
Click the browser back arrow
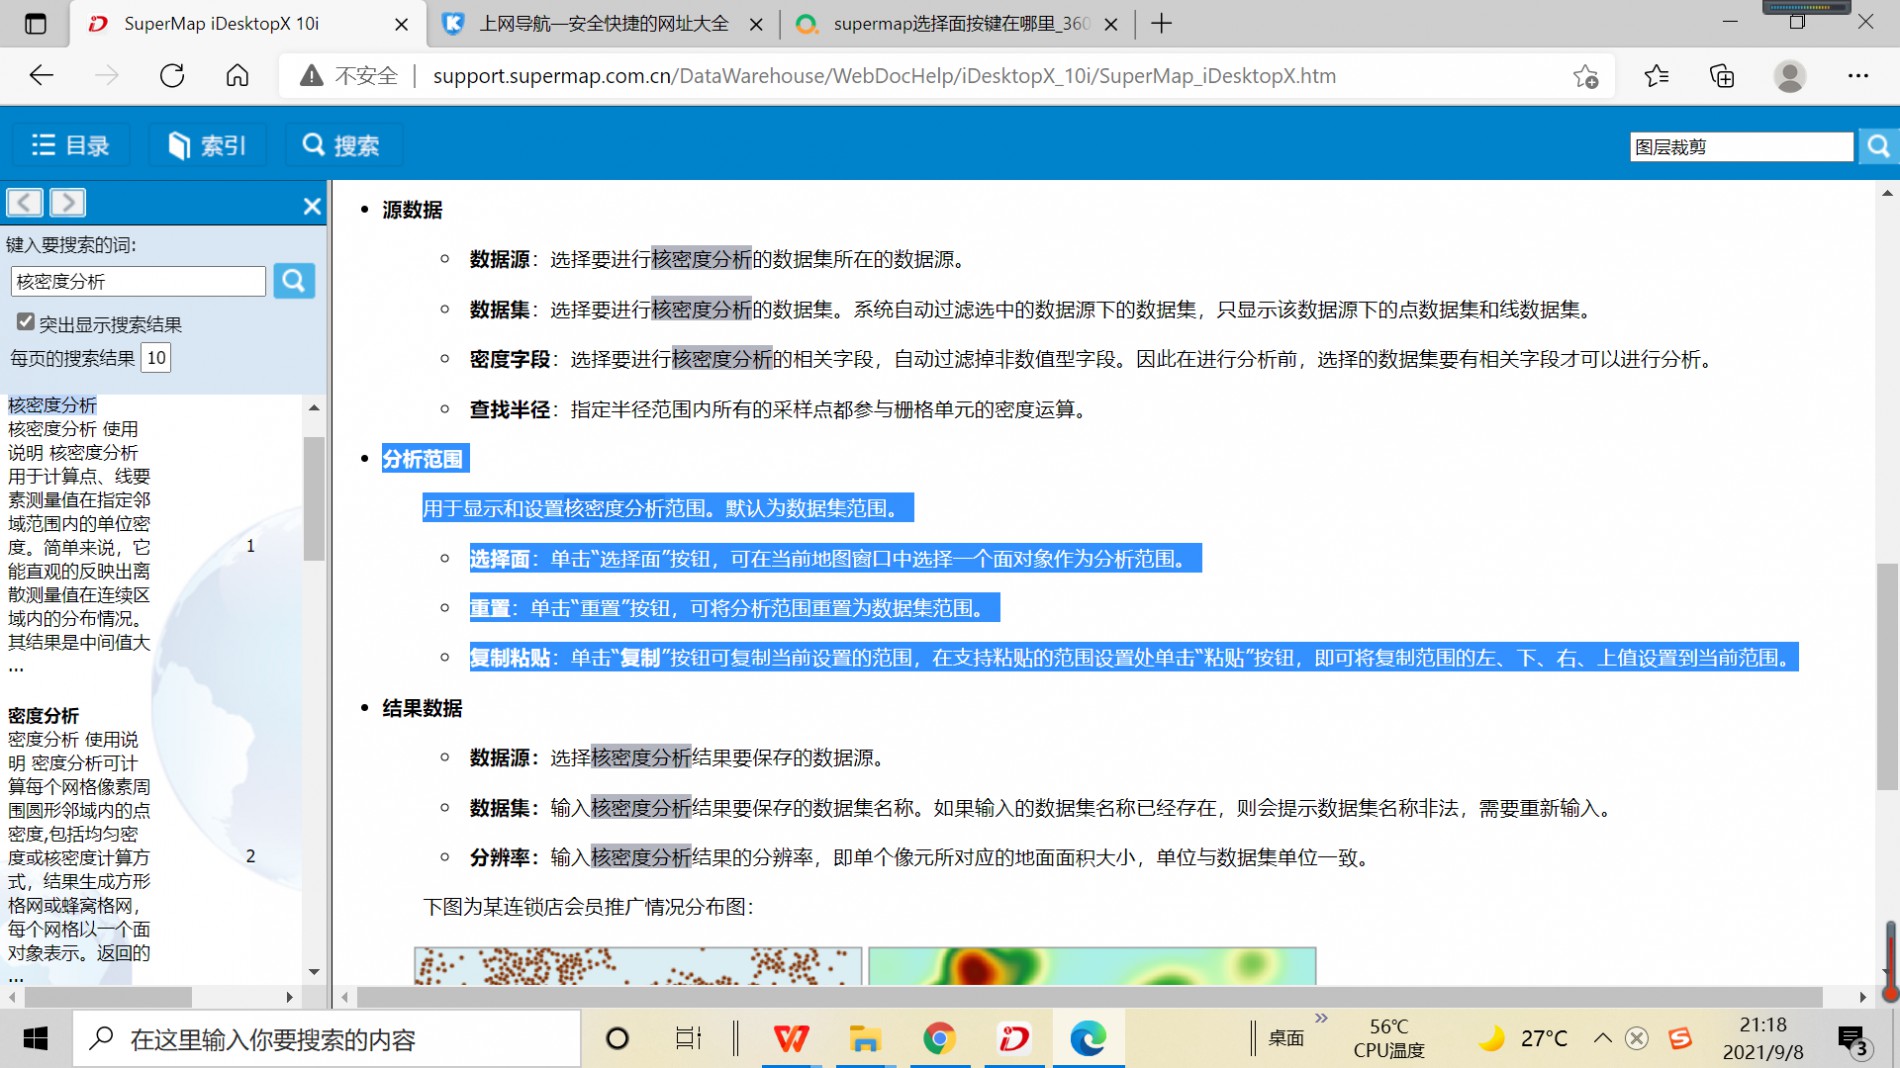coord(41,76)
